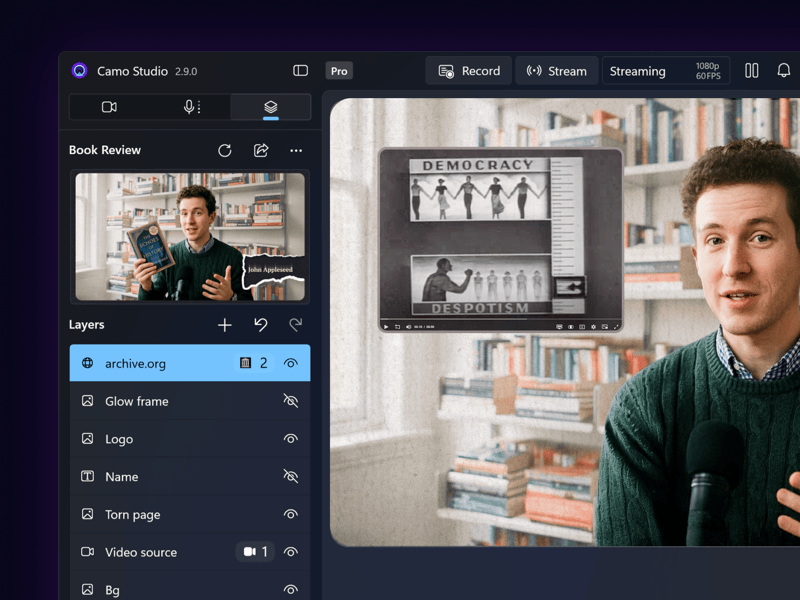Click the camera icon of Video source layer

coord(88,552)
